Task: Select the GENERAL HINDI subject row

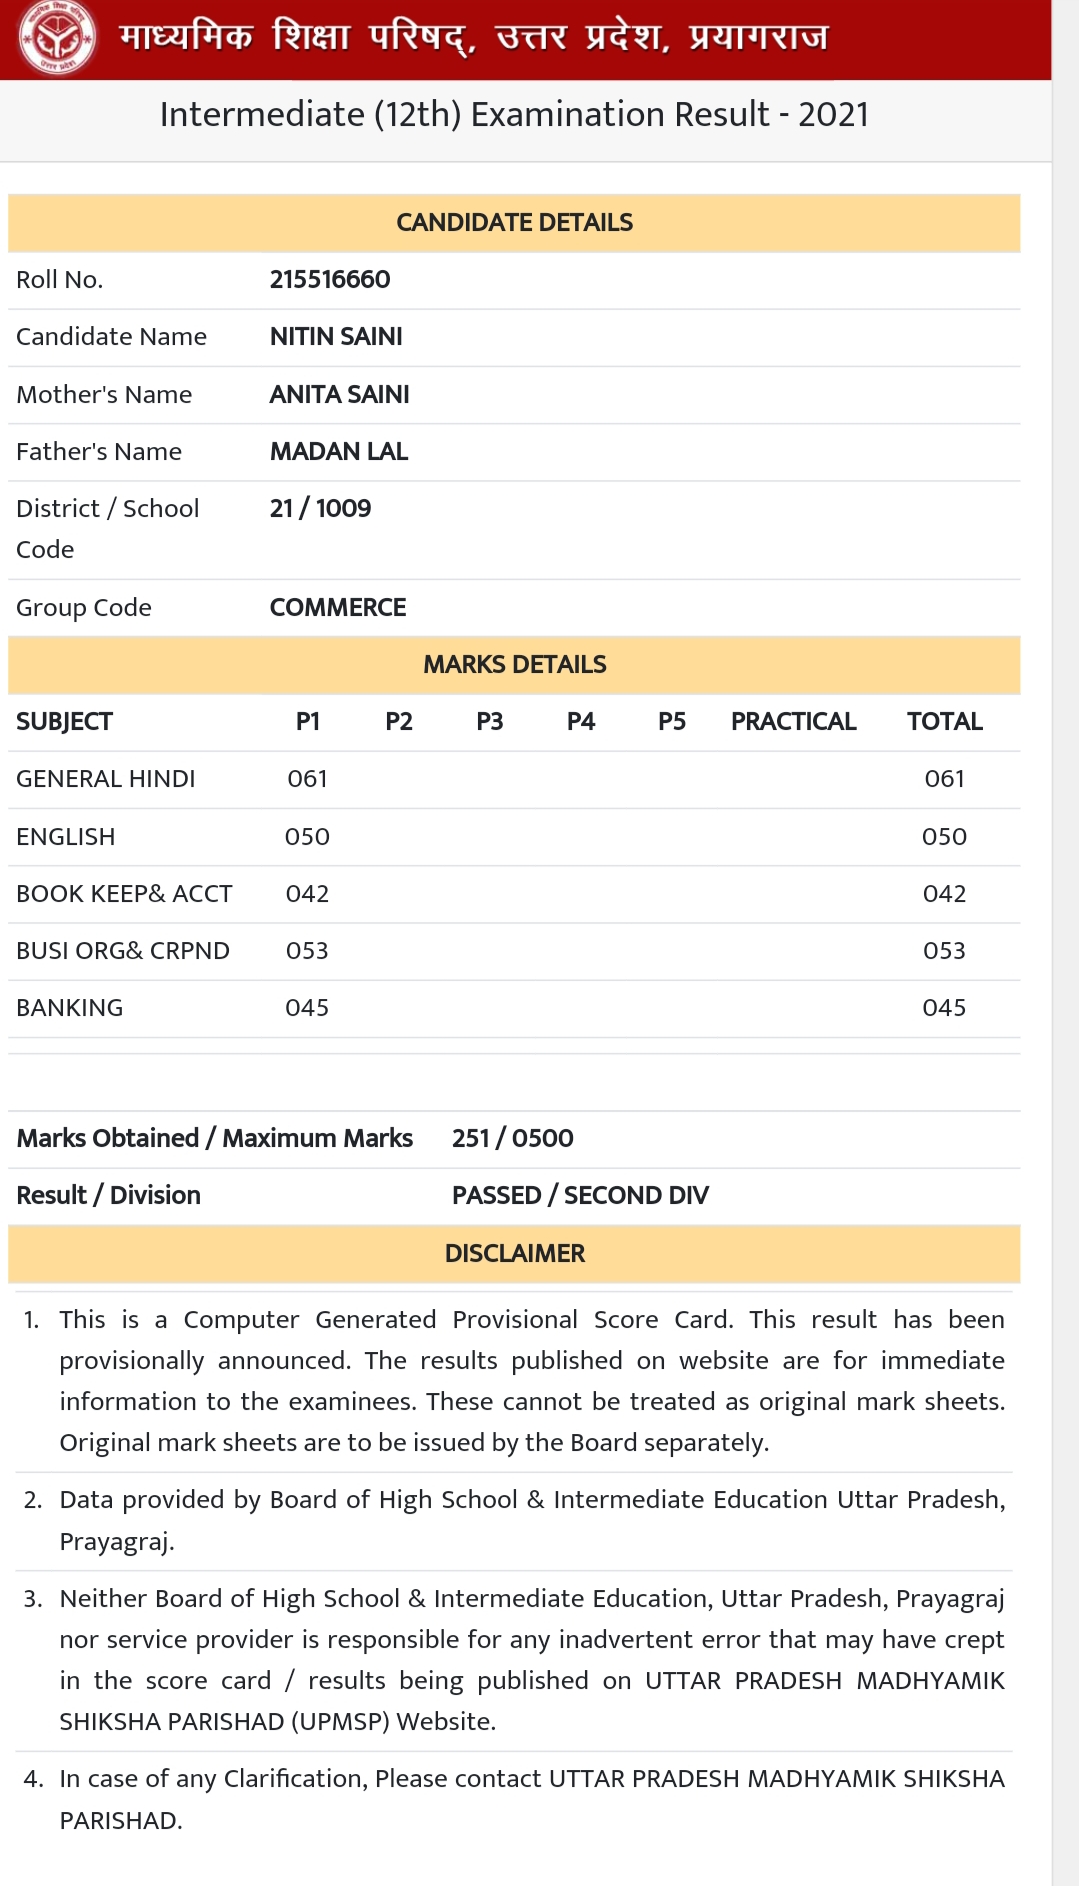Action: click(106, 779)
